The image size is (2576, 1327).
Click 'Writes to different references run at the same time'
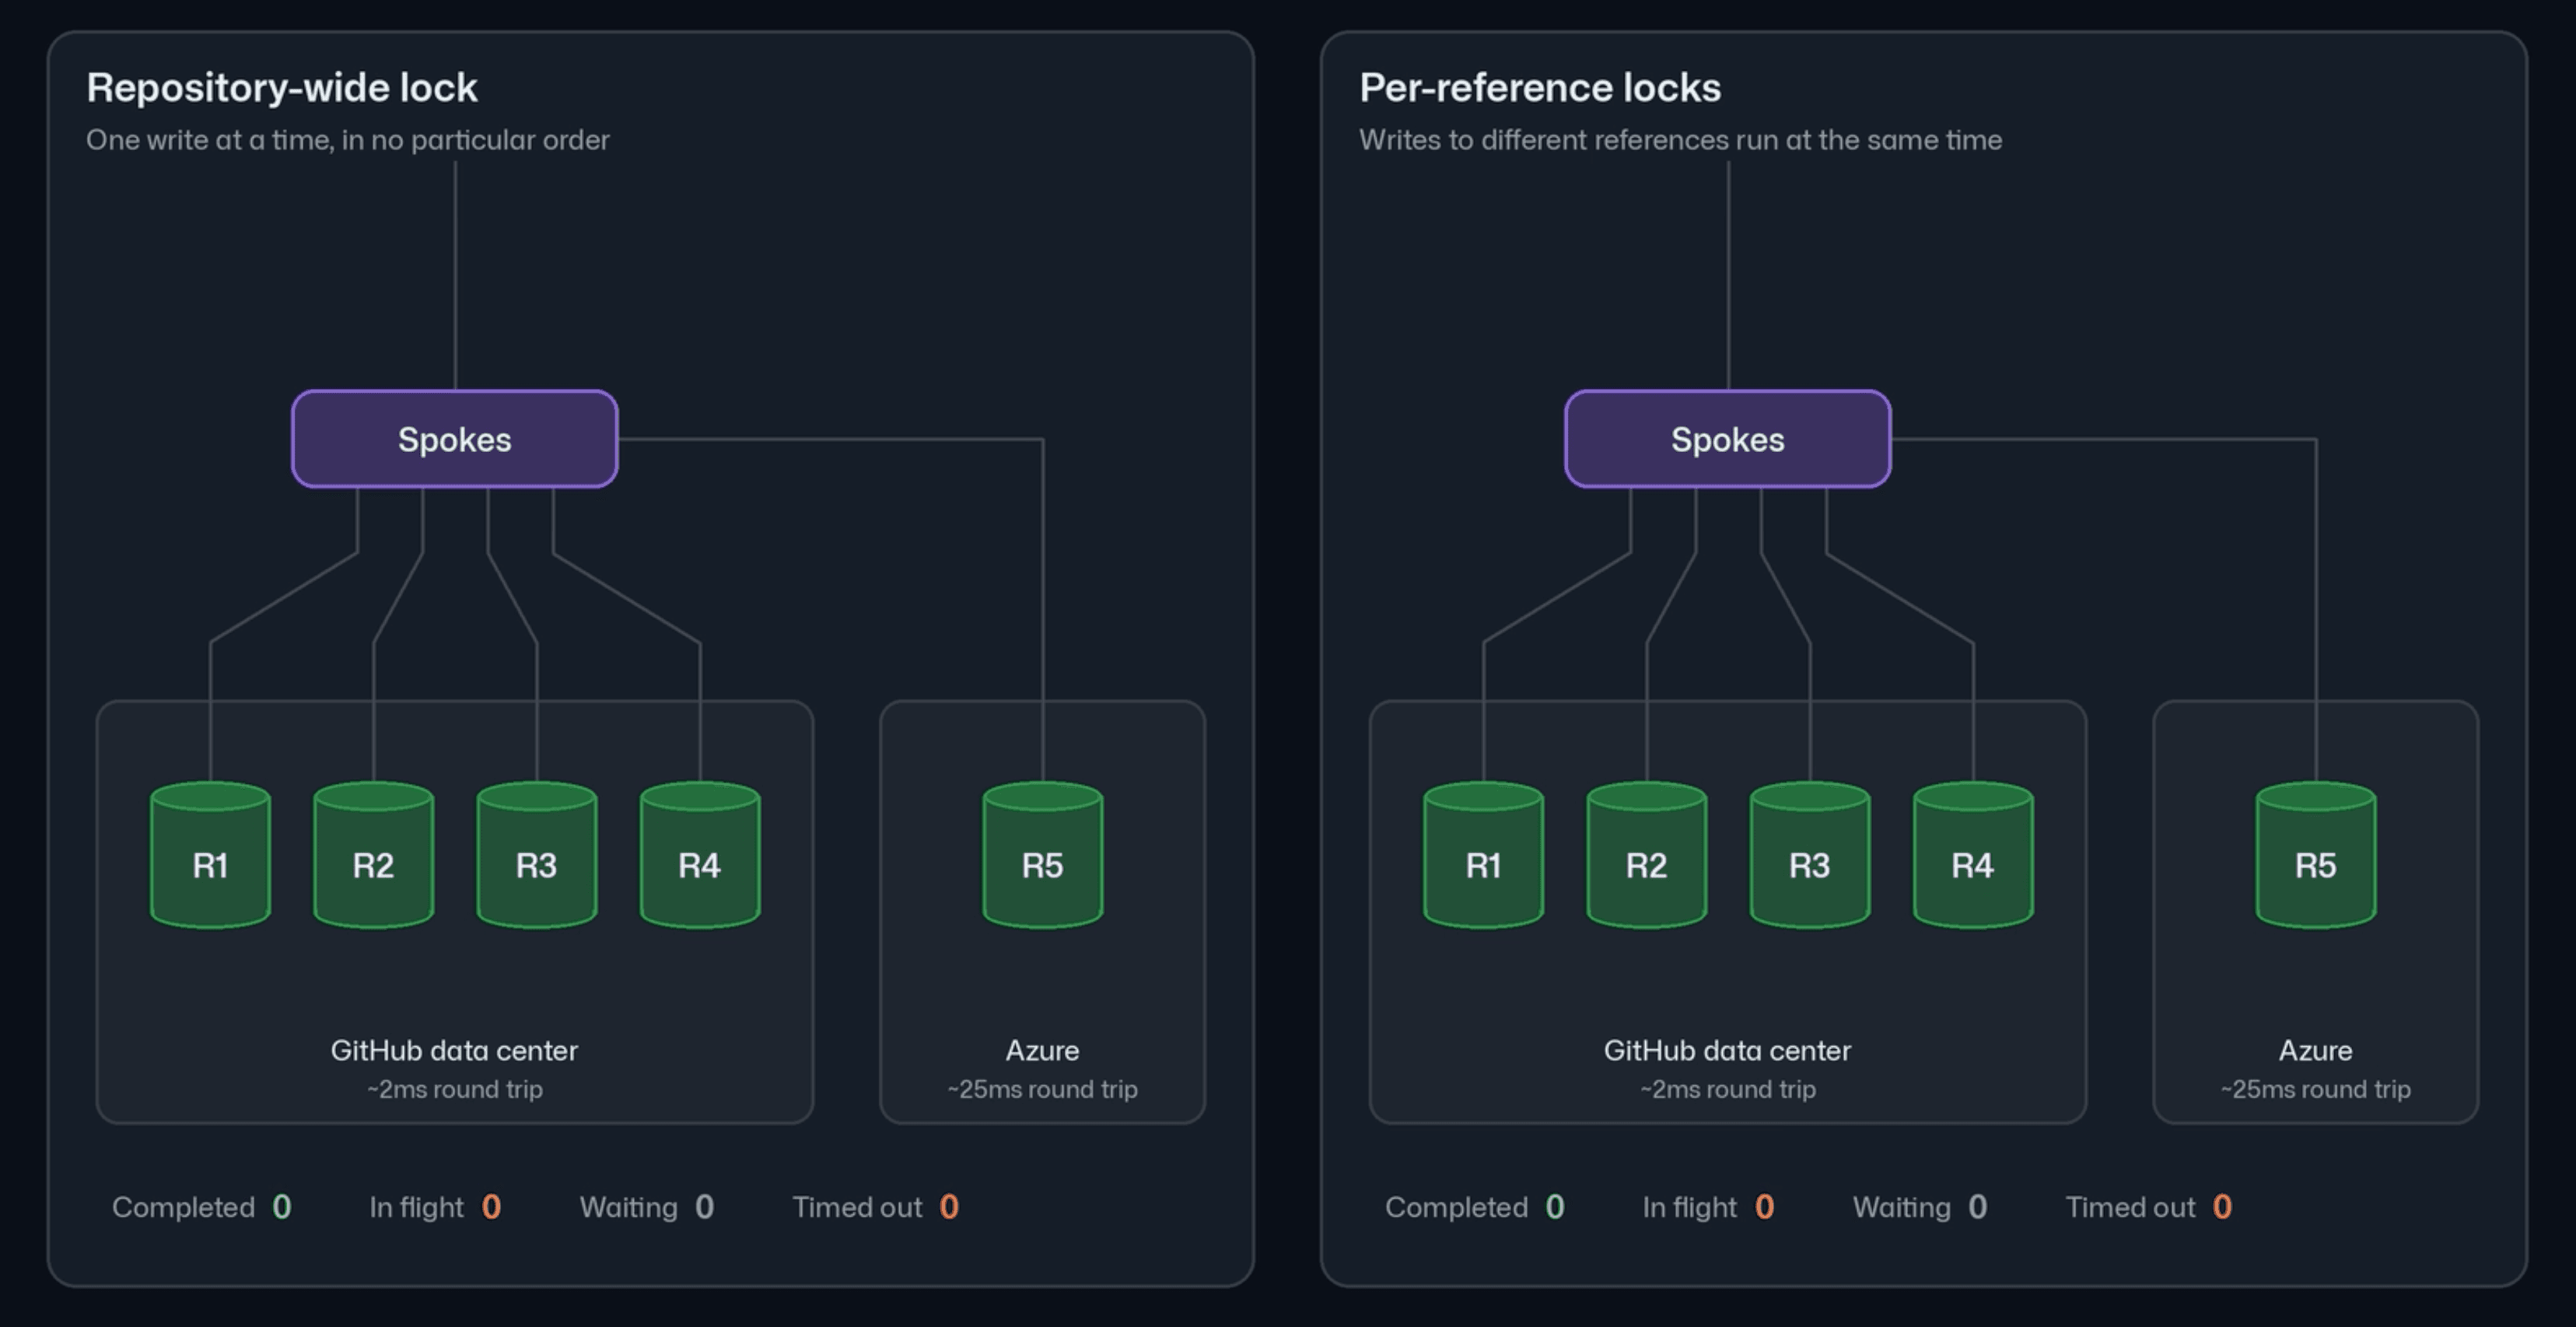[x=1680, y=140]
